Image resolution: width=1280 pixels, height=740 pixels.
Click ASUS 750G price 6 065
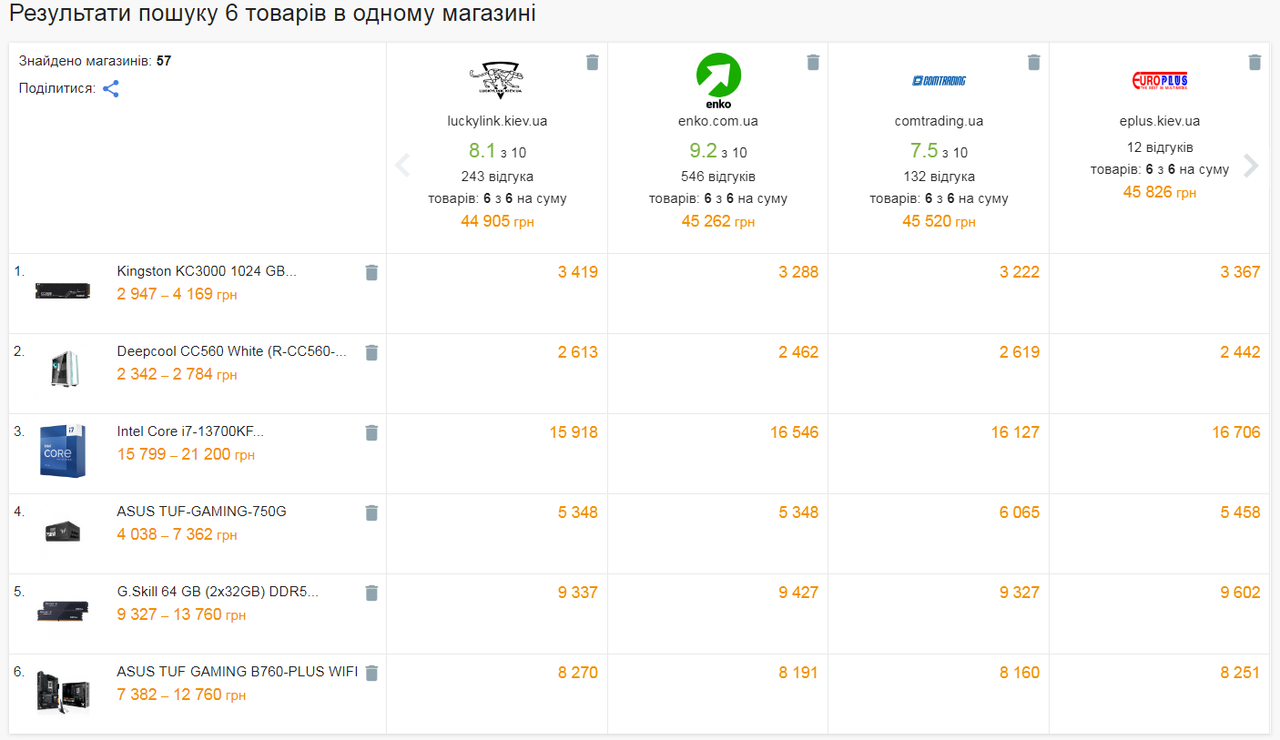[x=1020, y=512]
